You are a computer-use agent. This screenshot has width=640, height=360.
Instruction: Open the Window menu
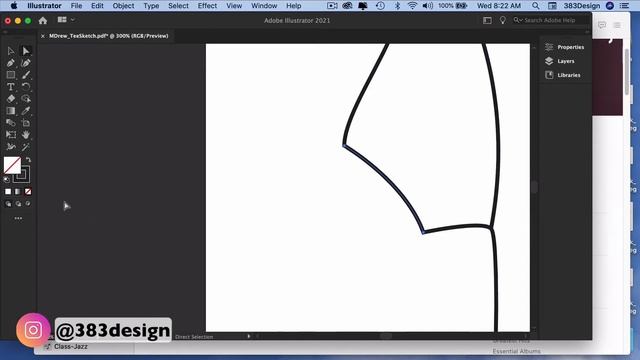pos(264,6)
